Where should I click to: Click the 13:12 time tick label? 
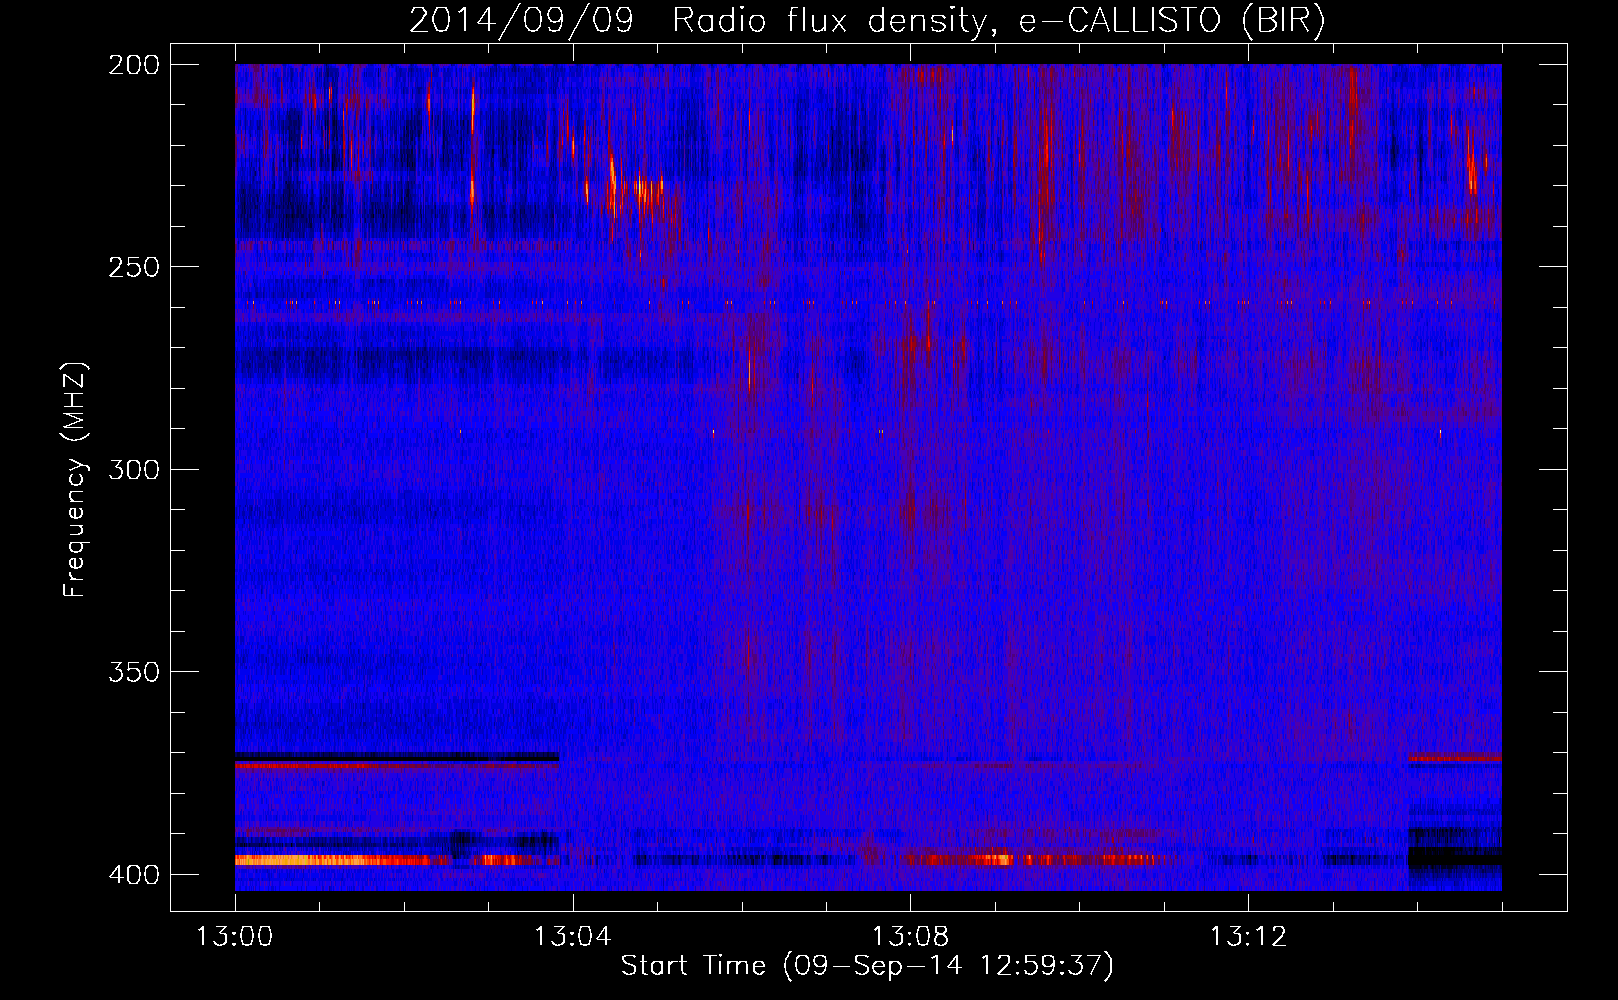1248,936
